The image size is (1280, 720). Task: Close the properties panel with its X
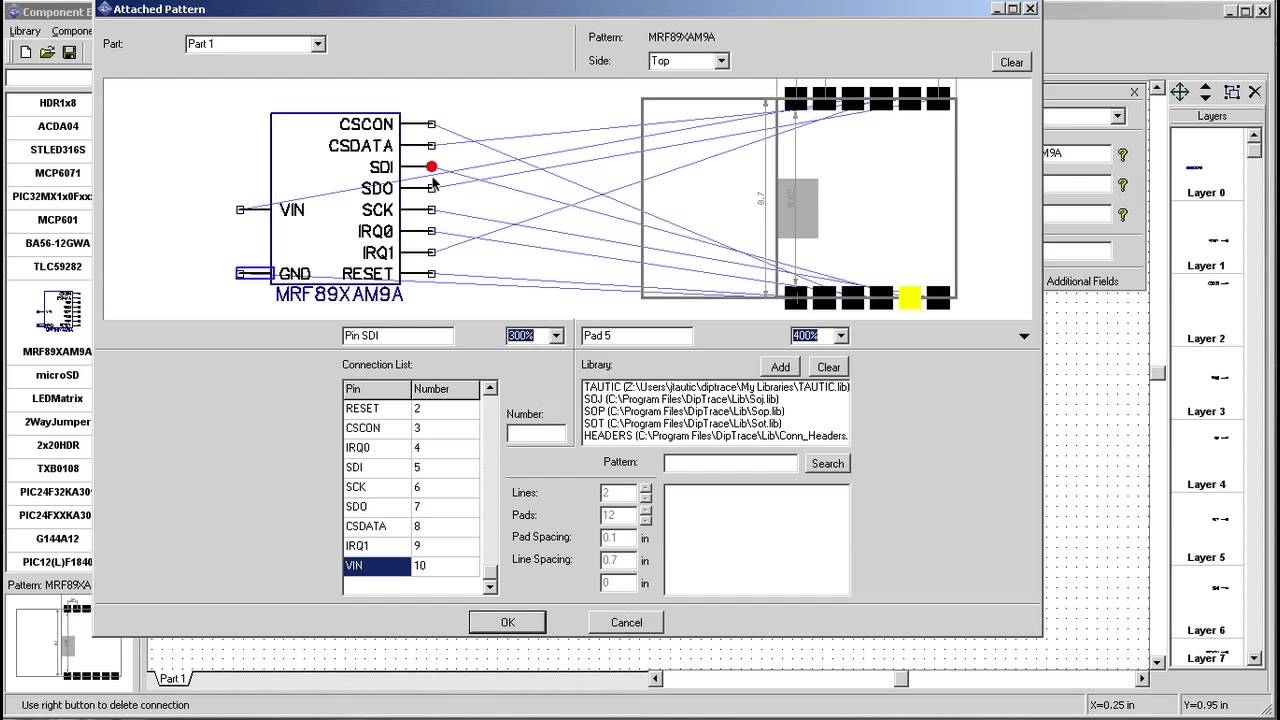1134,92
